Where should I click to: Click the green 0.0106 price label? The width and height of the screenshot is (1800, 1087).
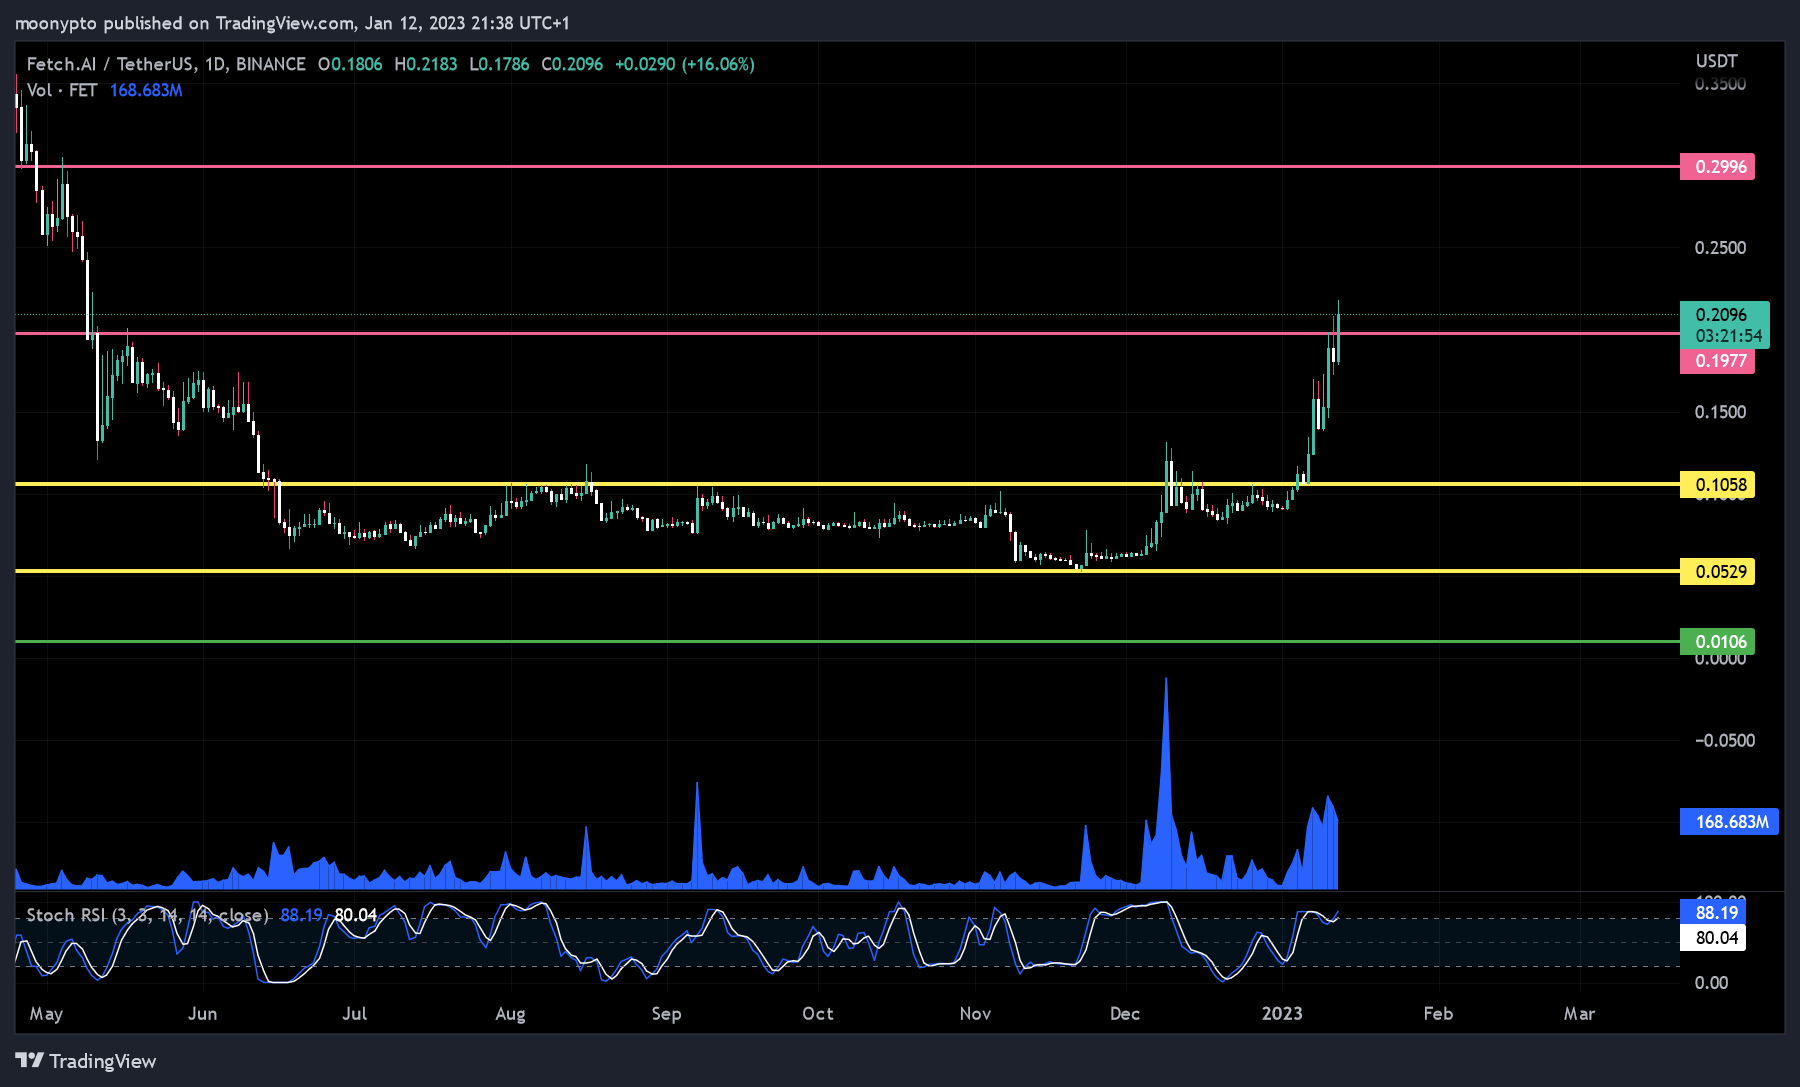click(x=1717, y=642)
